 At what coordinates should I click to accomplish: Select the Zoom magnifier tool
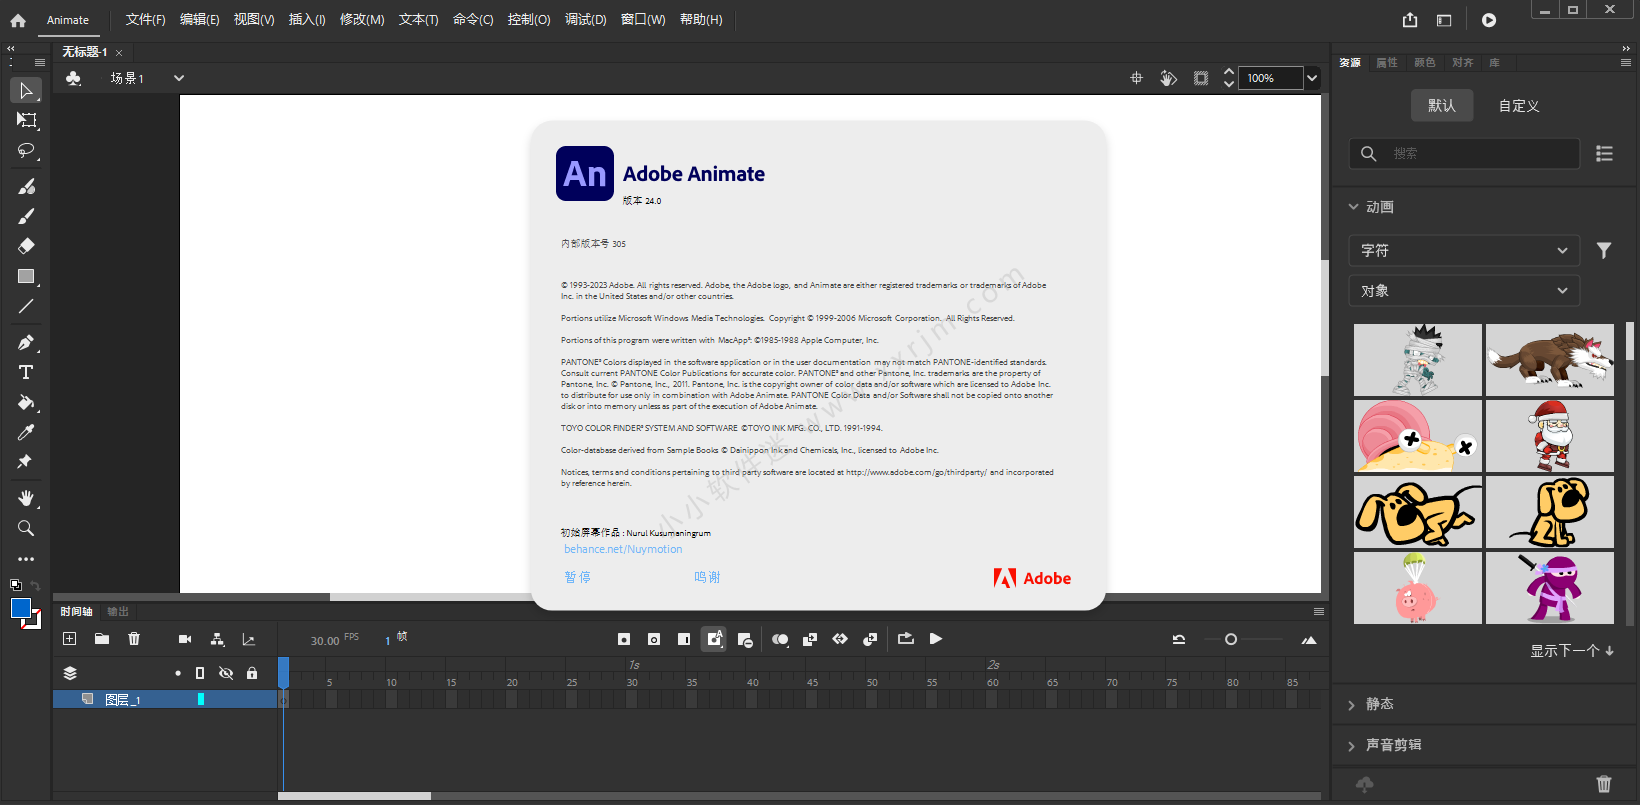coord(26,528)
